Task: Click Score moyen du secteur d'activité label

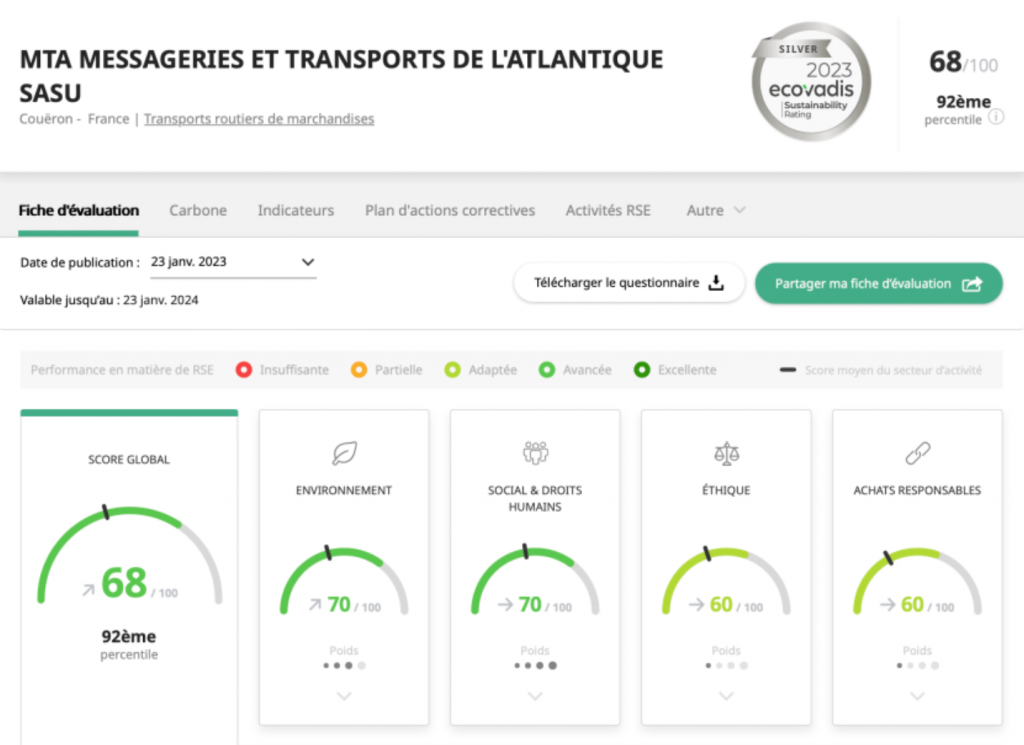Action: coord(893,370)
